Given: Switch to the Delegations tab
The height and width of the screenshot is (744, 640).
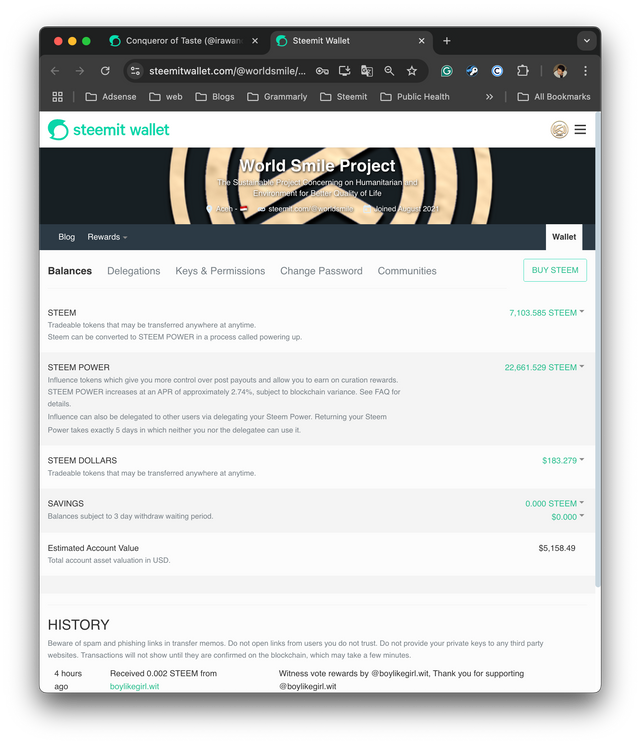Looking at the screenshot, I should pyautogui.click(x=134, y=271).
